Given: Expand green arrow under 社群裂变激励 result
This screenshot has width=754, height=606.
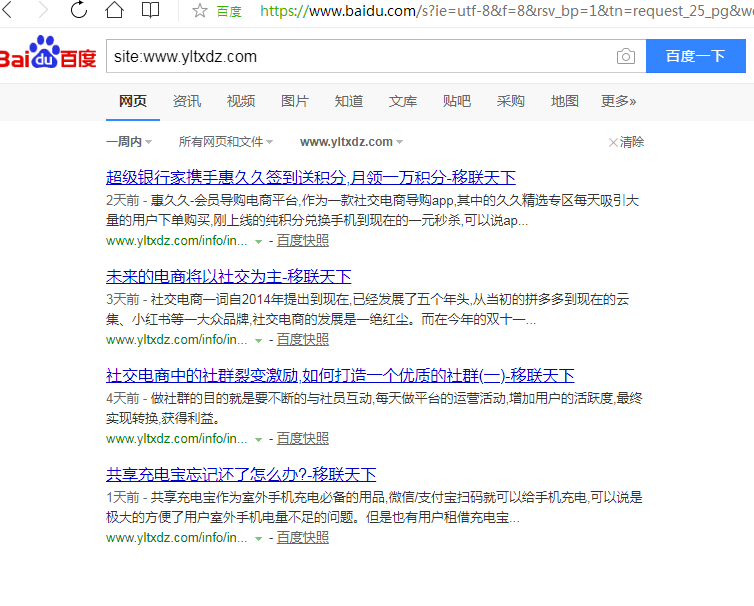Looking at the screenshot, I should 258,440.
